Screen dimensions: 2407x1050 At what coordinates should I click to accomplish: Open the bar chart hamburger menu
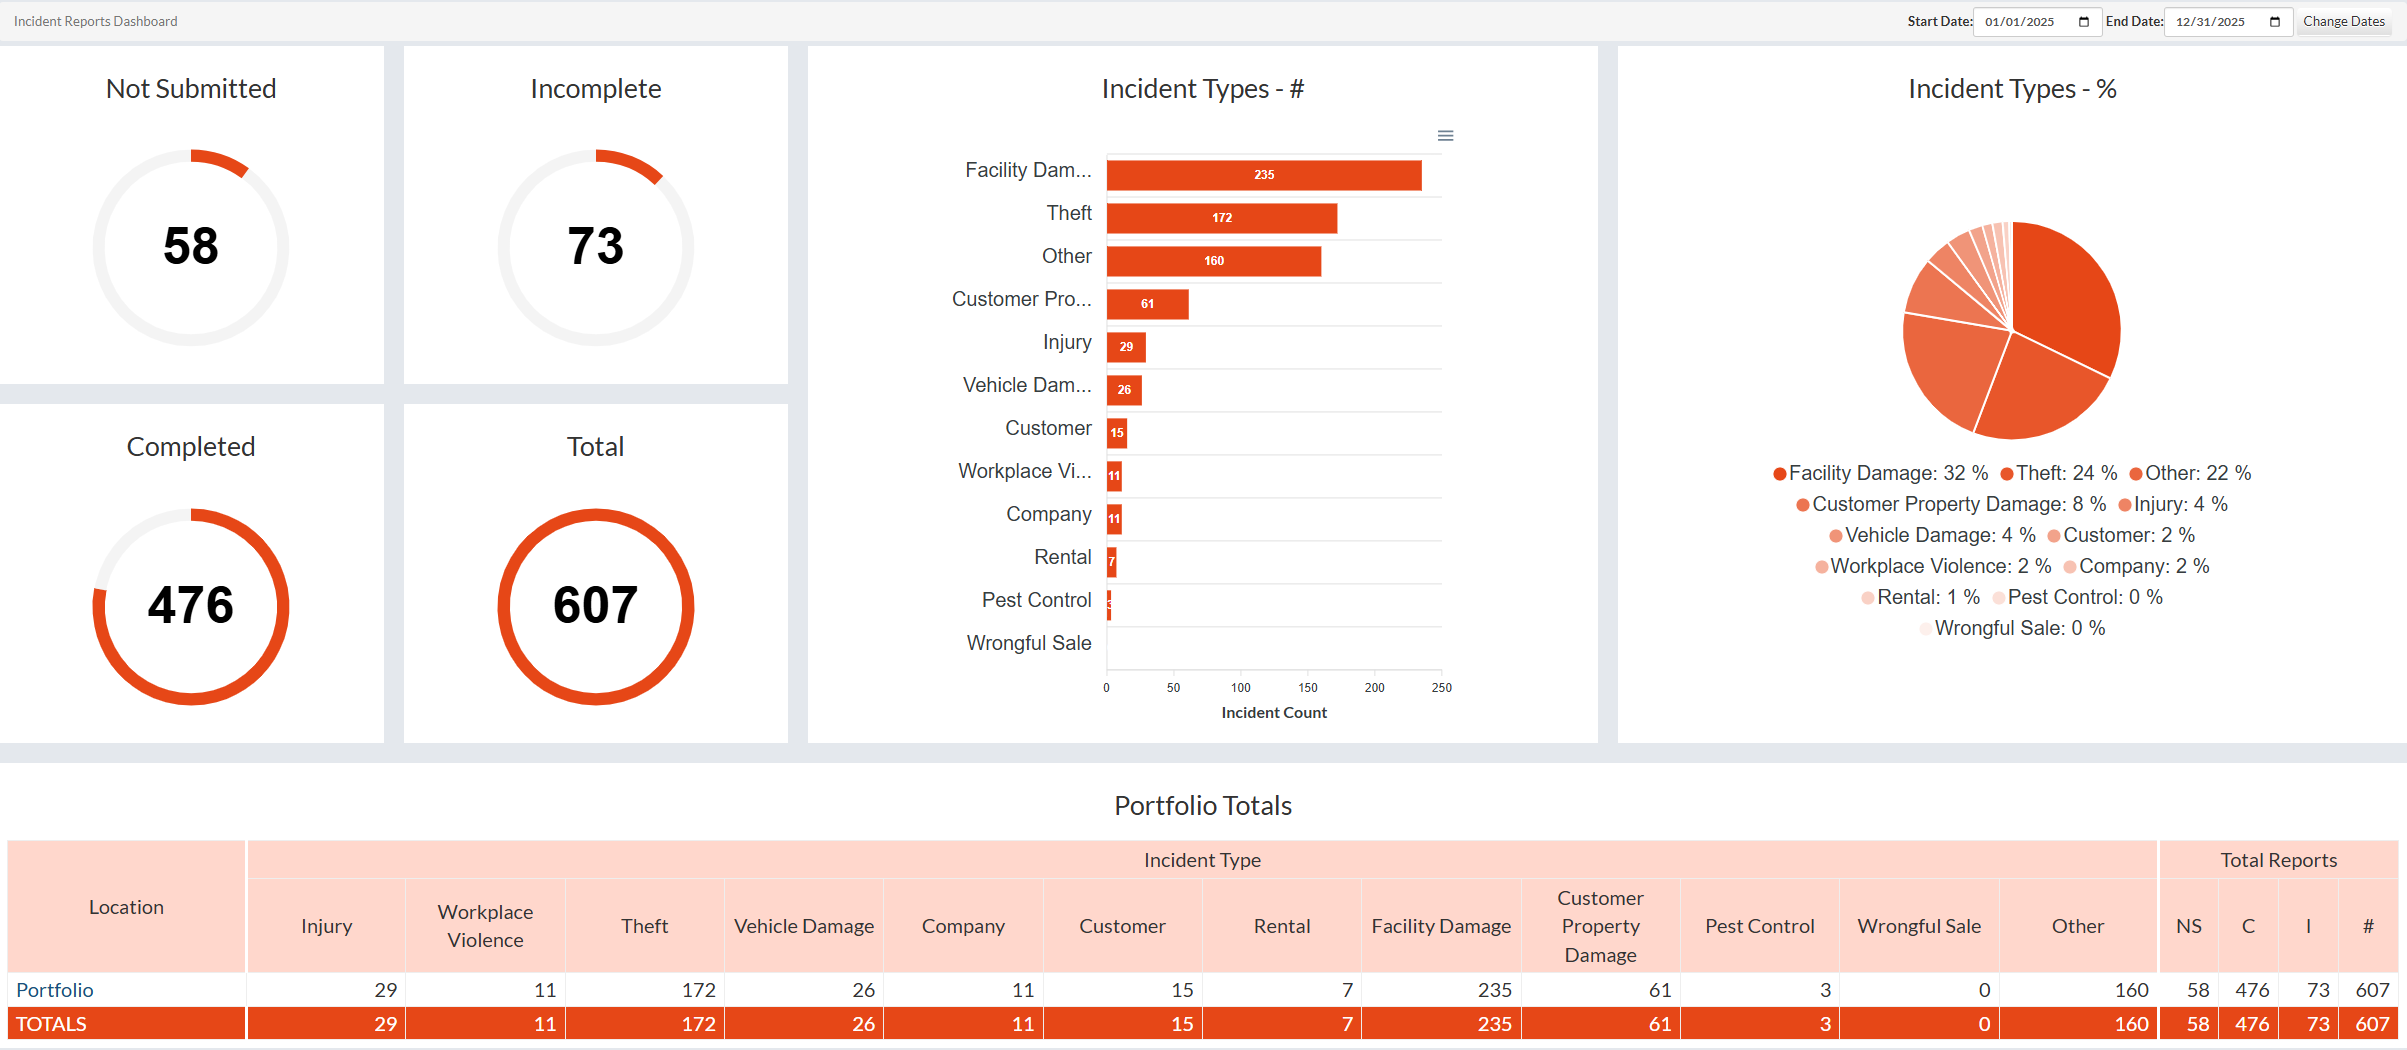pyautogui.click(x=1445, y=136)
